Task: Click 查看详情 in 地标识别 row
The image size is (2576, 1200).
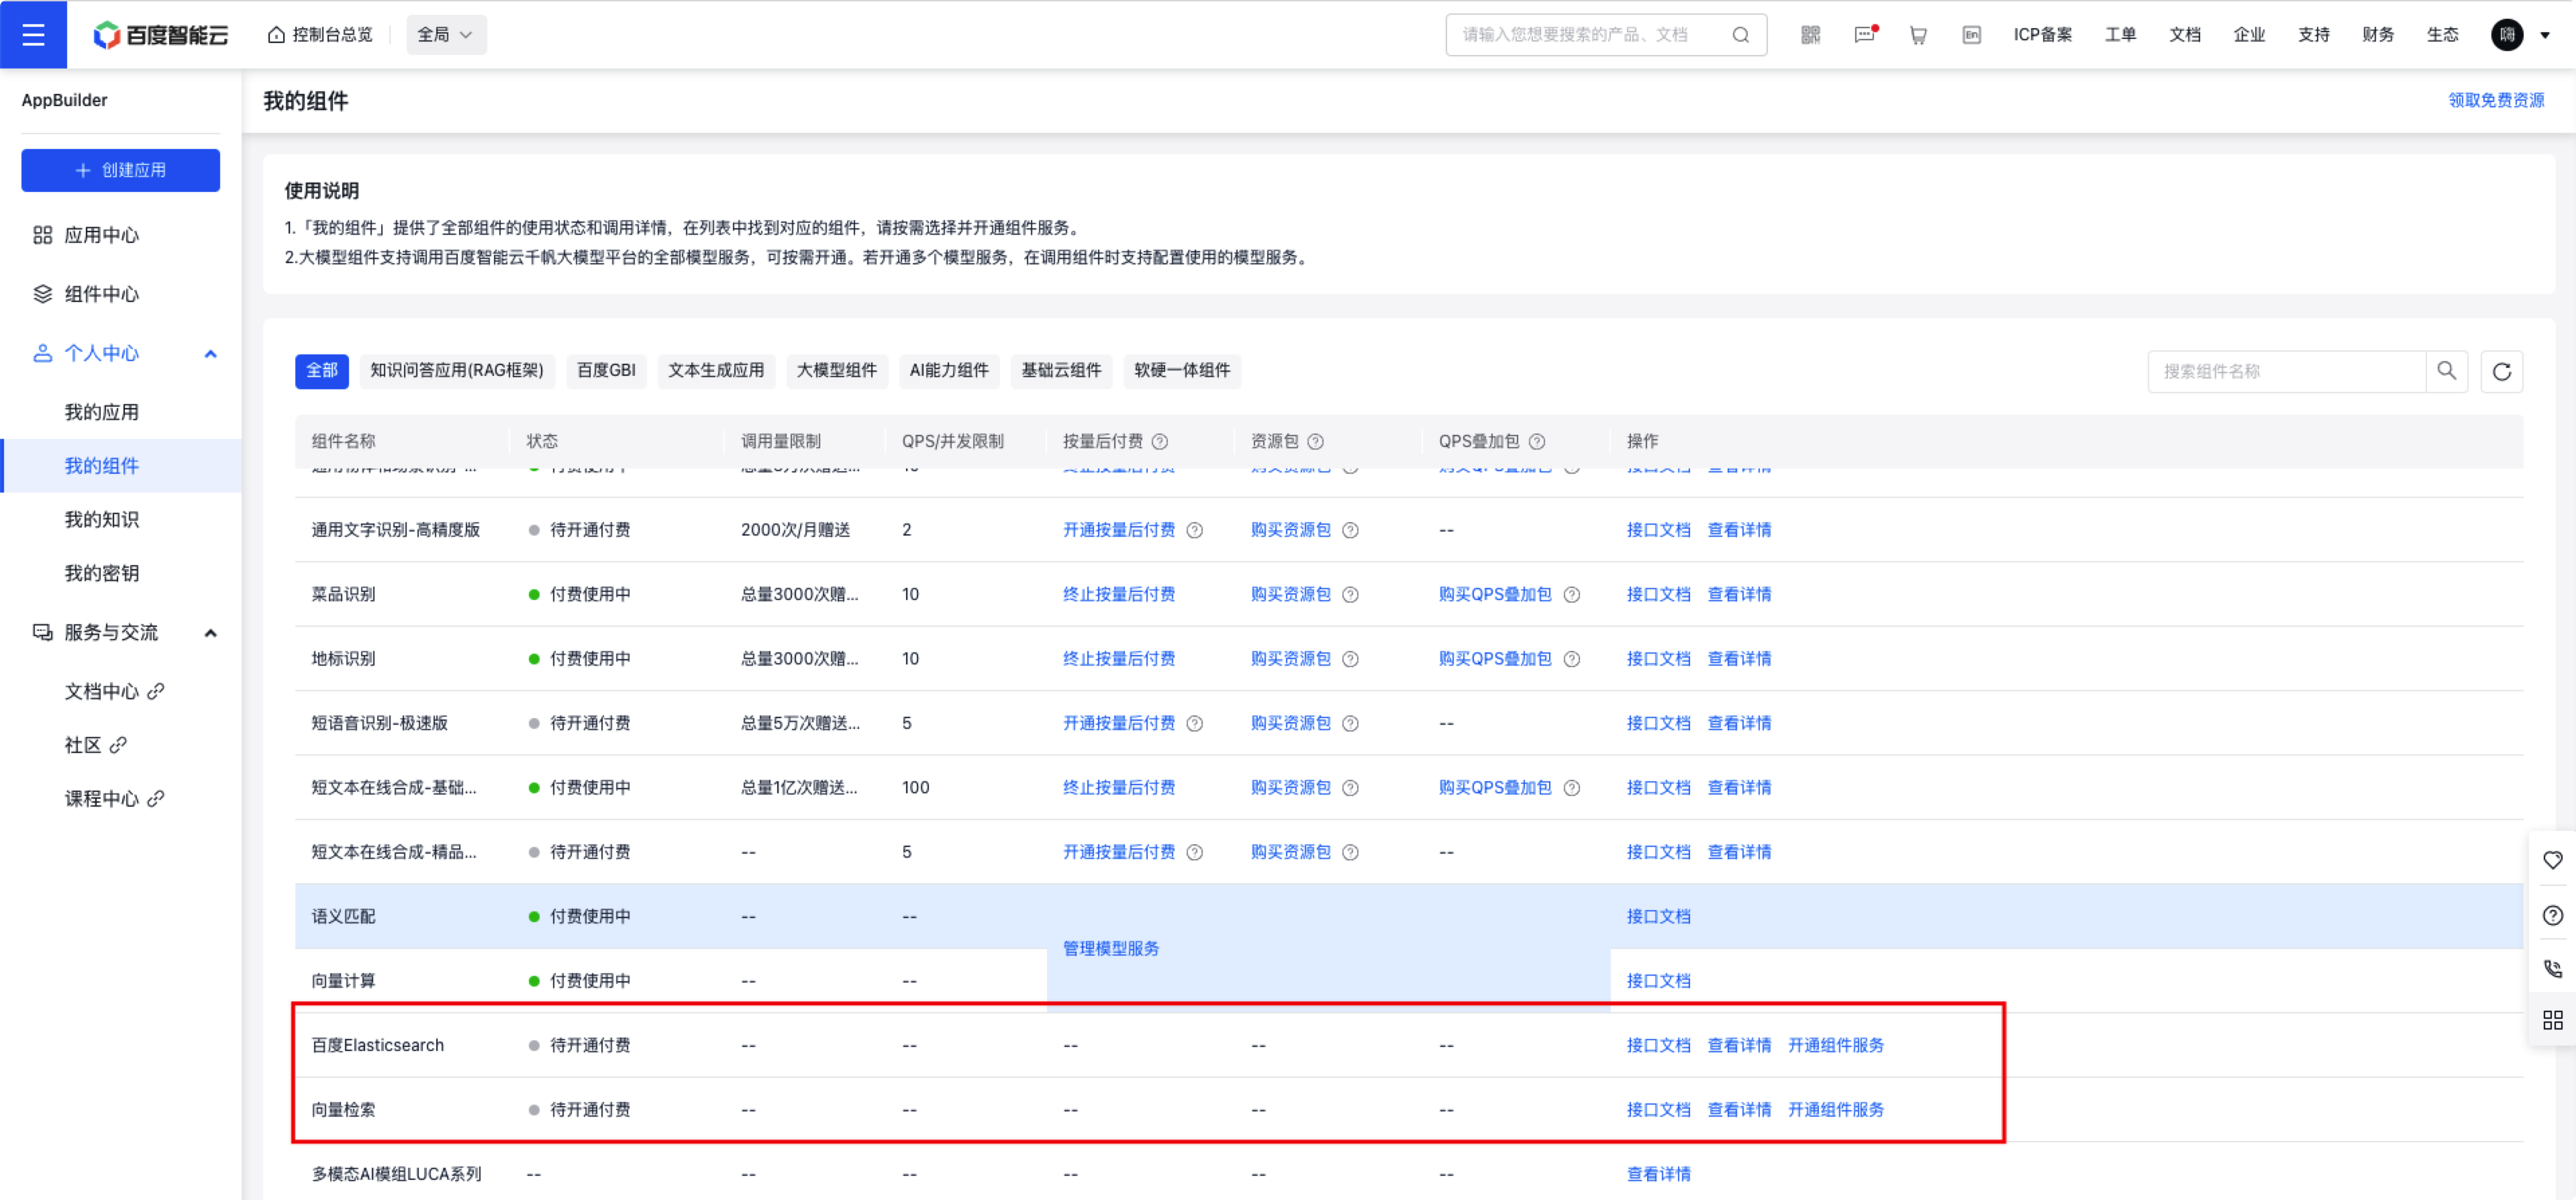Action: point(1739,659)
